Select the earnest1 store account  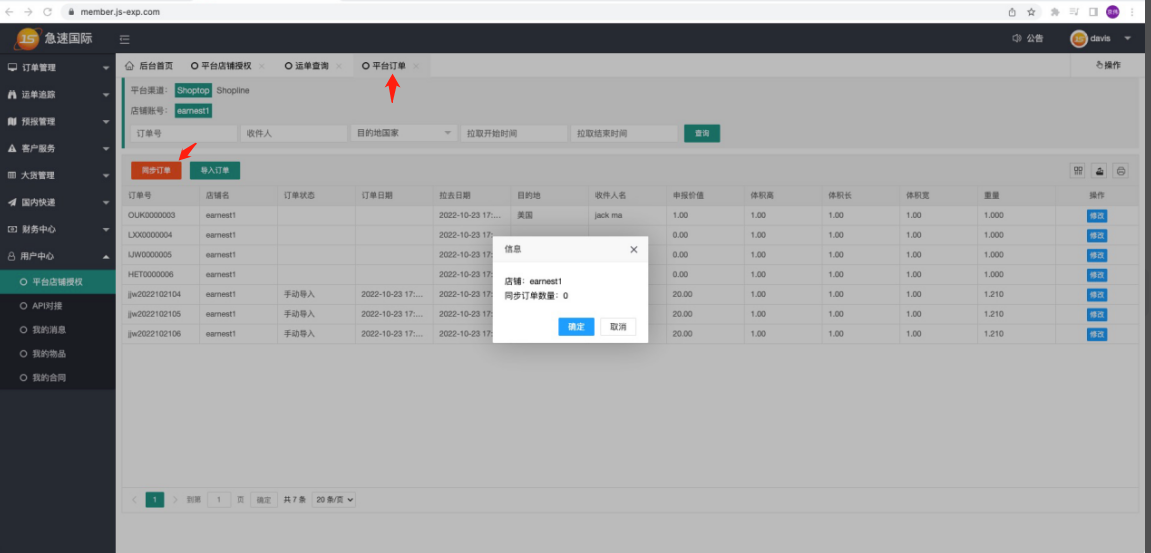click(x=193, y=111)
